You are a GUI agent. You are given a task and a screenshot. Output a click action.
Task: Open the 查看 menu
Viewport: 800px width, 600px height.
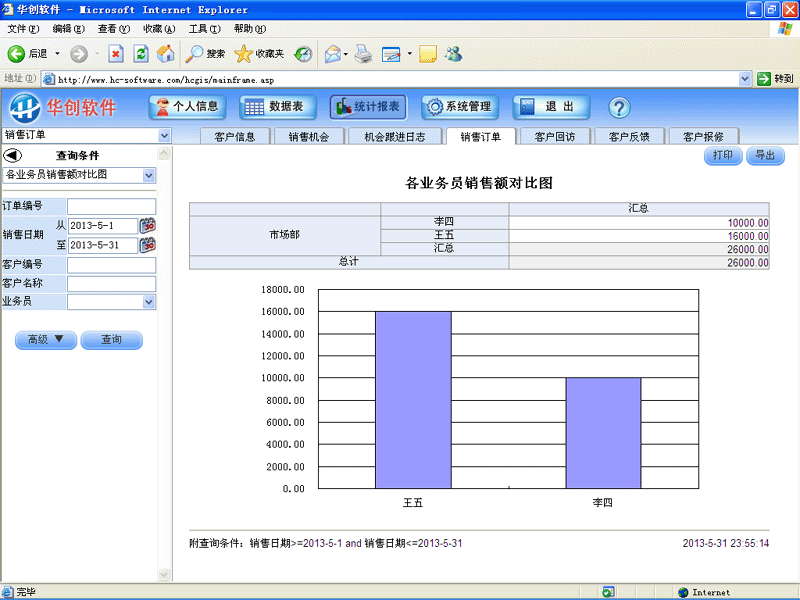tap(114, 29)
